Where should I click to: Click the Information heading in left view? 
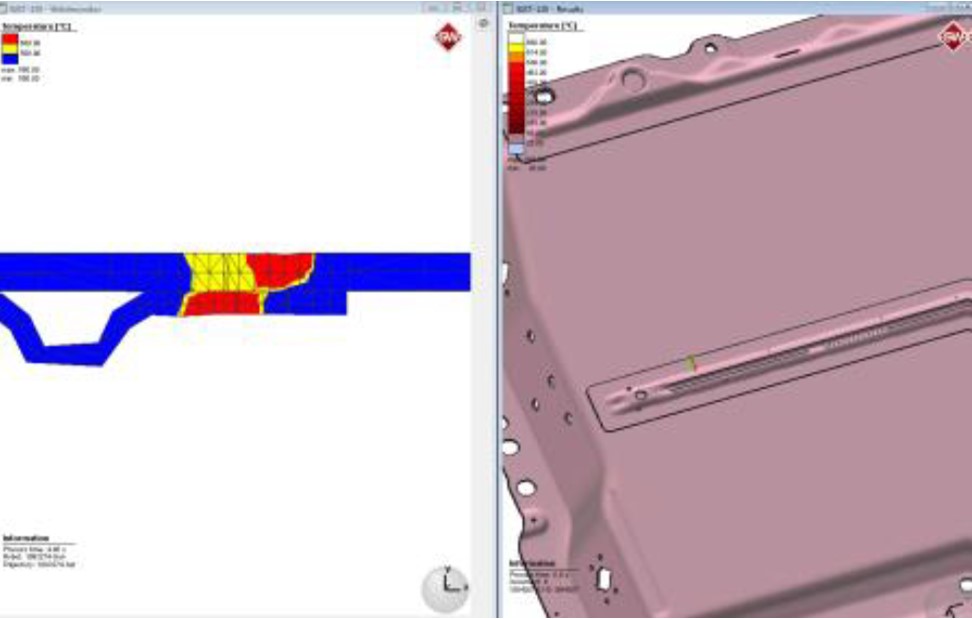[x=26, y=538]
